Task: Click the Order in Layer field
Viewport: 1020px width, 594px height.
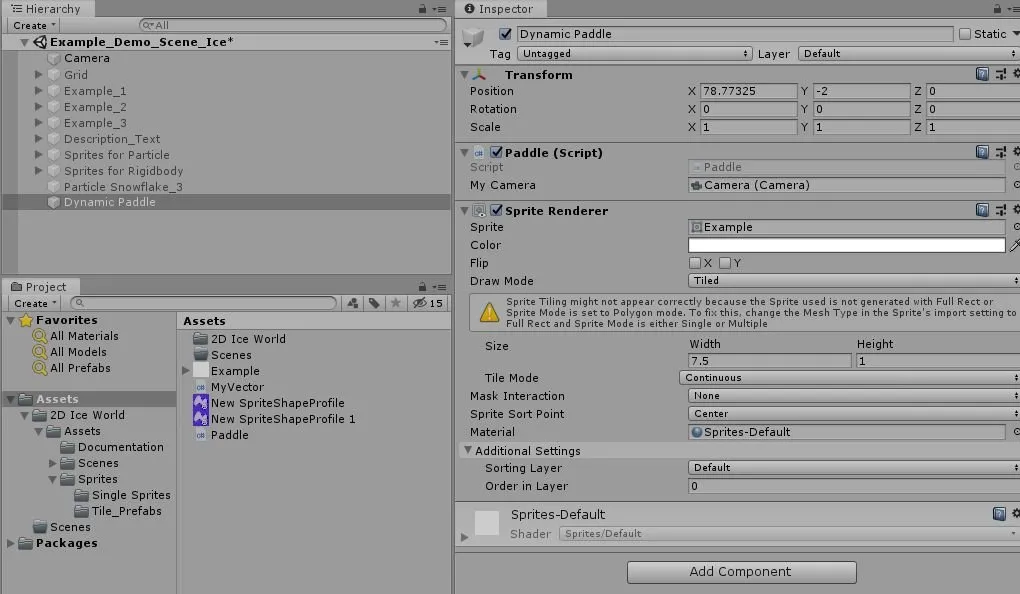Action: (x=853, y=486)
